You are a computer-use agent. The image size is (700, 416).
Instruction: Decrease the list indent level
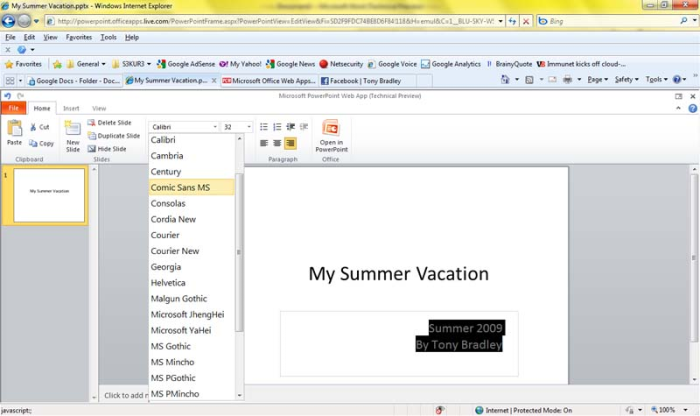pyautogui.click(x=291, y=127)
